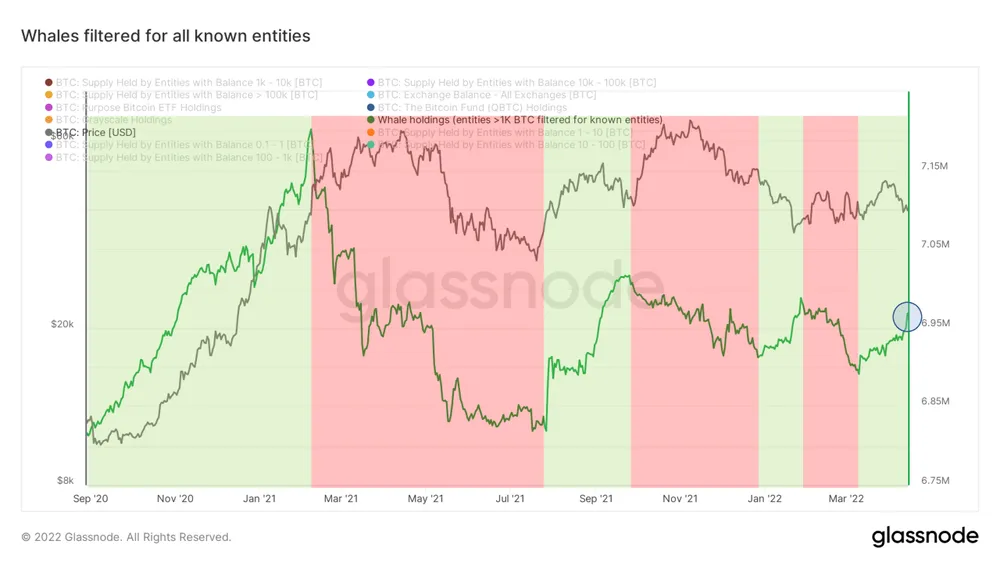Toggle the BTC: Price [USD] series label
Image resolution: width=1000 pixels, height=562 pixels.
[96, 132]
